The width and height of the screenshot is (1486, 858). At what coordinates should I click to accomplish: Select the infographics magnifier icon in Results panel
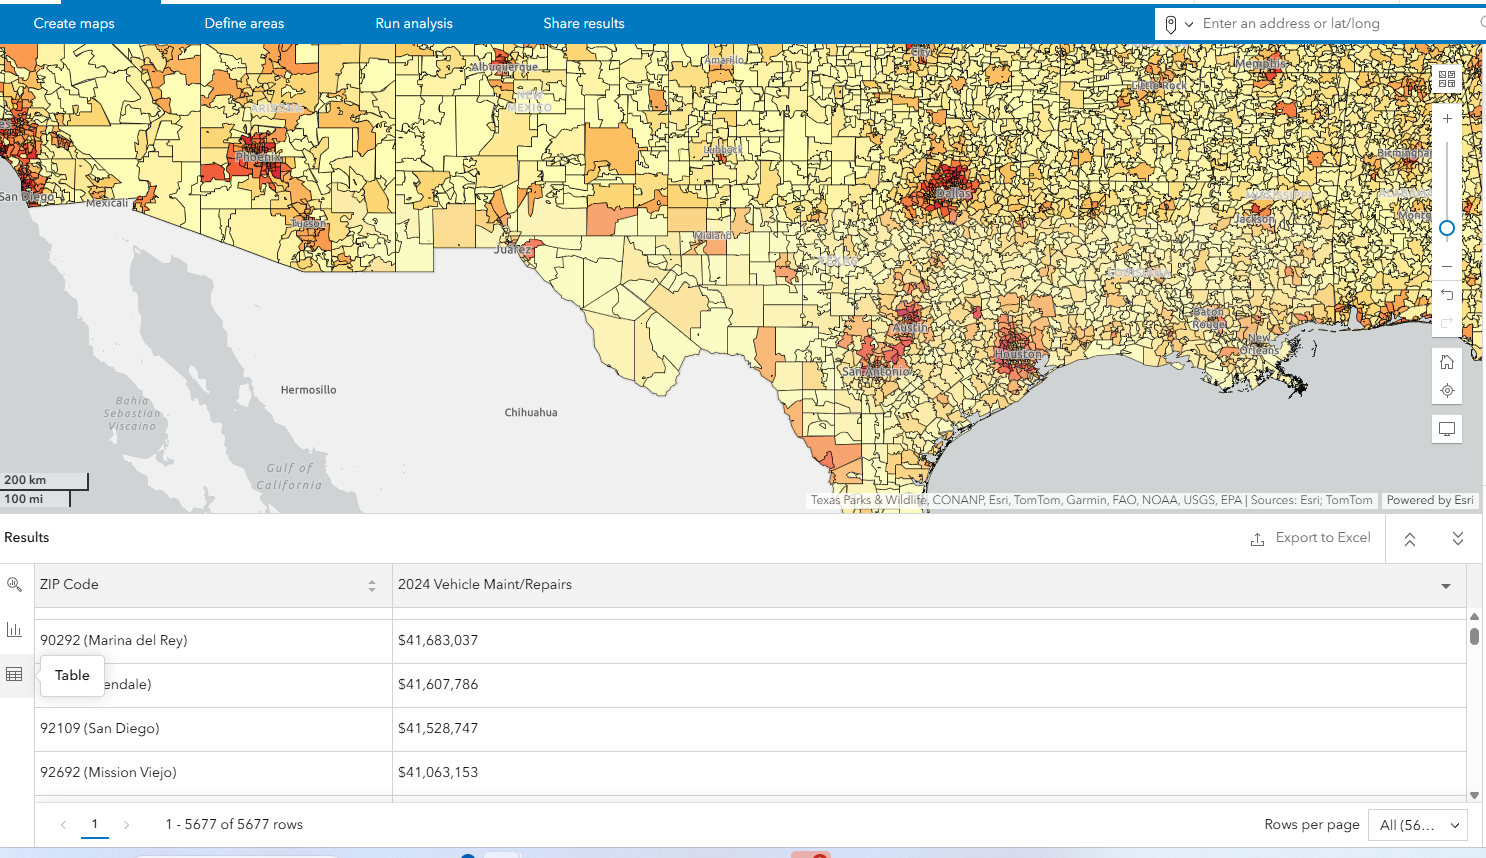[x=15, y=583]
